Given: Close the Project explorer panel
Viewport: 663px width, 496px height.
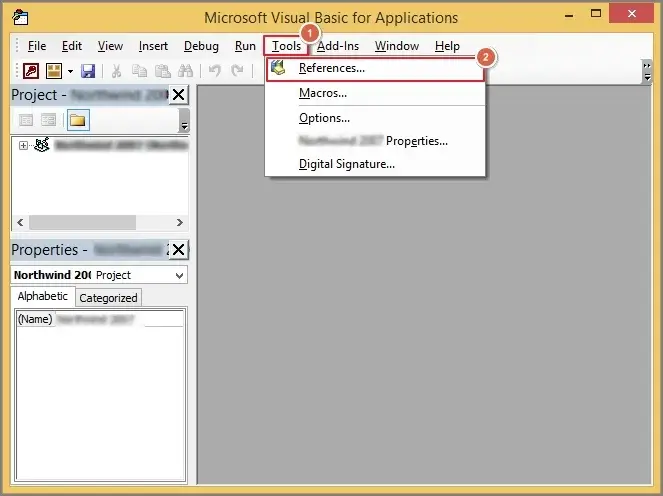Looking at the screenshot, I should (178, 95).
